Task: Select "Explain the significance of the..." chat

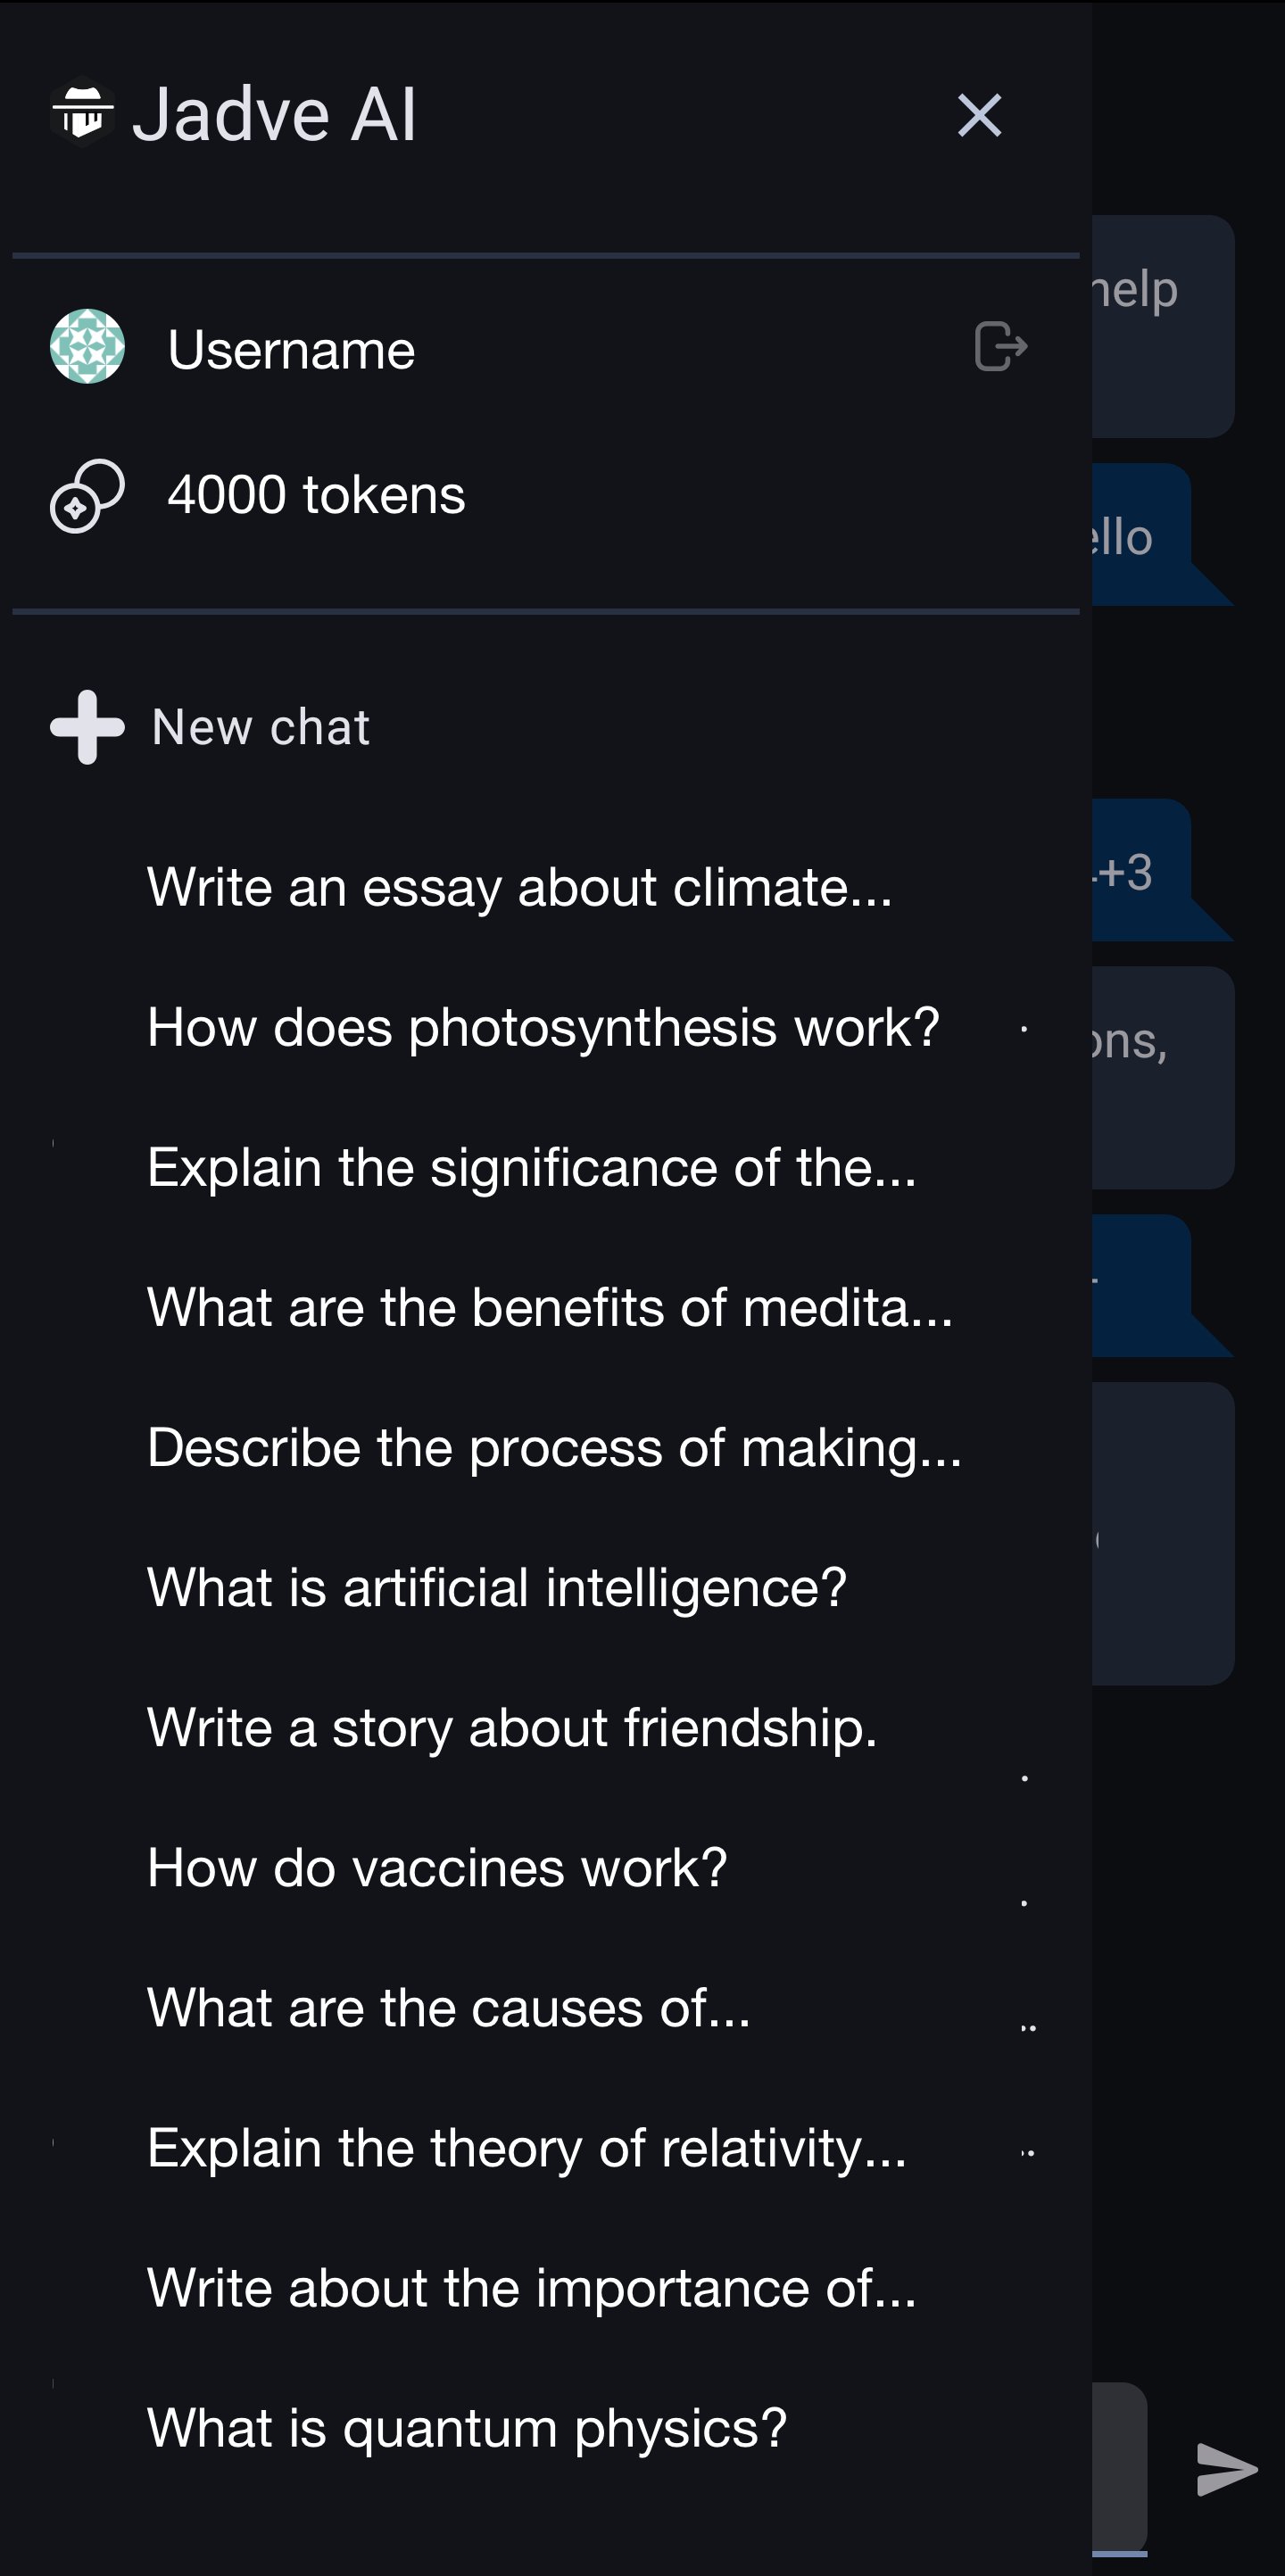Action: click(531, 1168)
